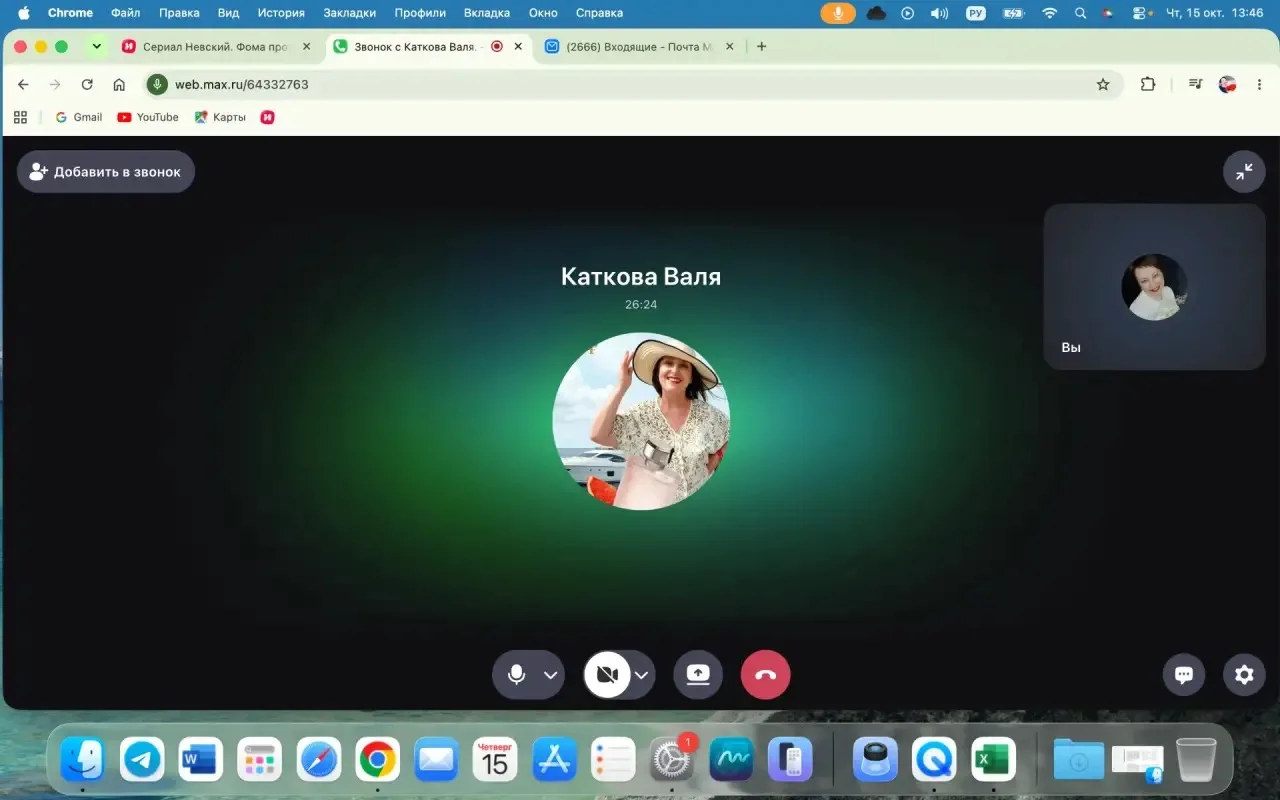The width and height of the screenshot is (1280, 800).
Task: Switch to the Входящие Почта tab
Action: (x=640, y=47)
